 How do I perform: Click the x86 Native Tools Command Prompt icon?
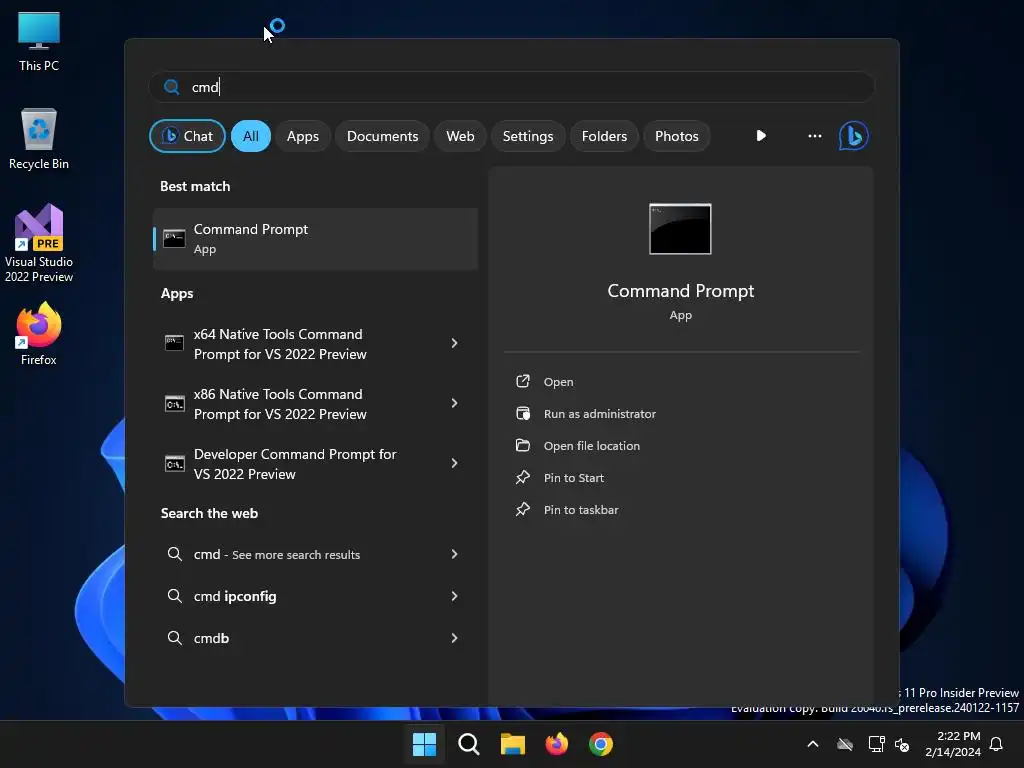coord(174,404)
